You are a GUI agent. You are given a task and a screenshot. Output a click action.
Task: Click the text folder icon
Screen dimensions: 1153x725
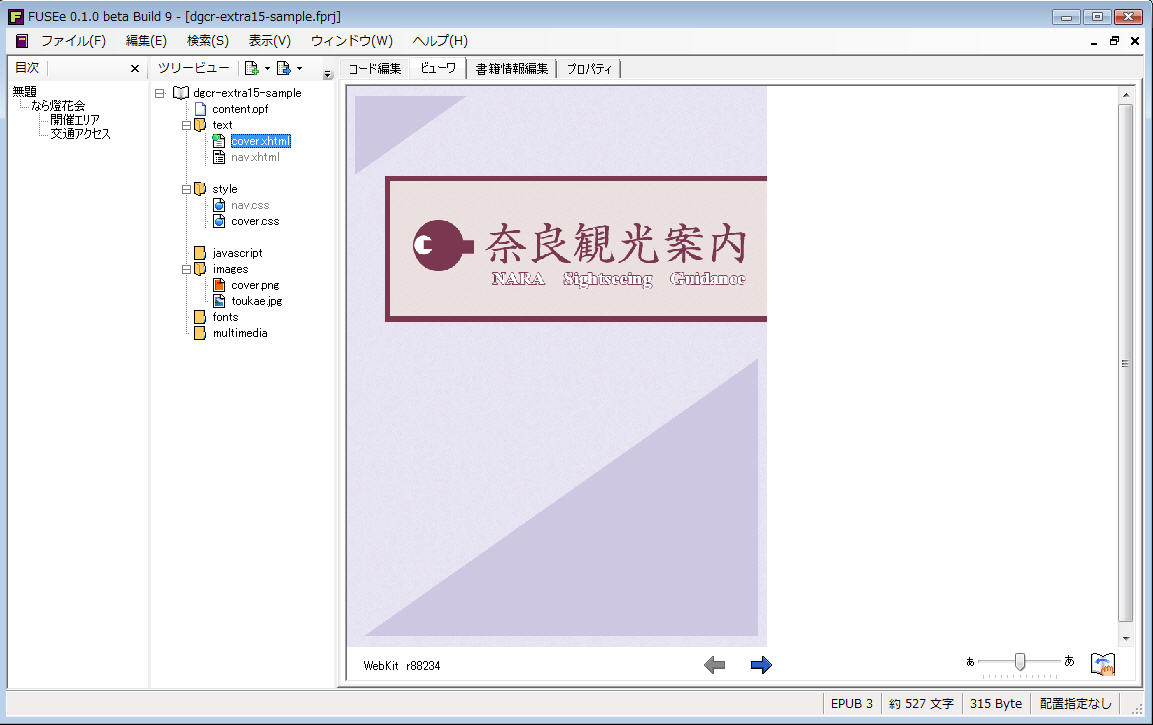point(200,125)
